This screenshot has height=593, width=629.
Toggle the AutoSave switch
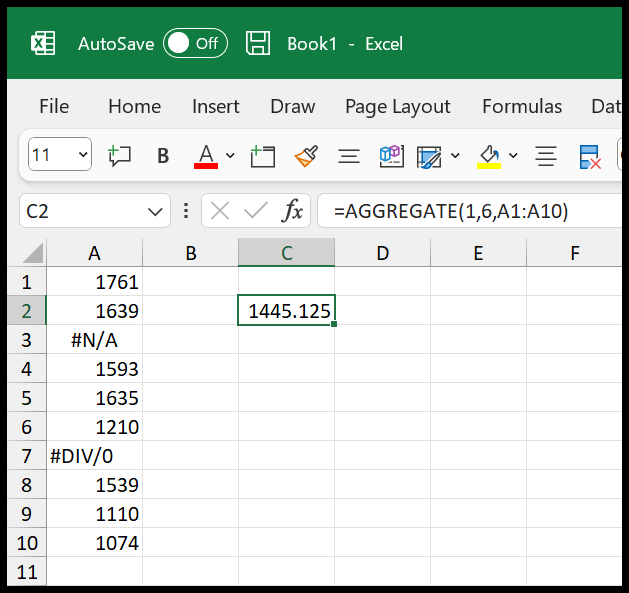click(x=195, y=43)
